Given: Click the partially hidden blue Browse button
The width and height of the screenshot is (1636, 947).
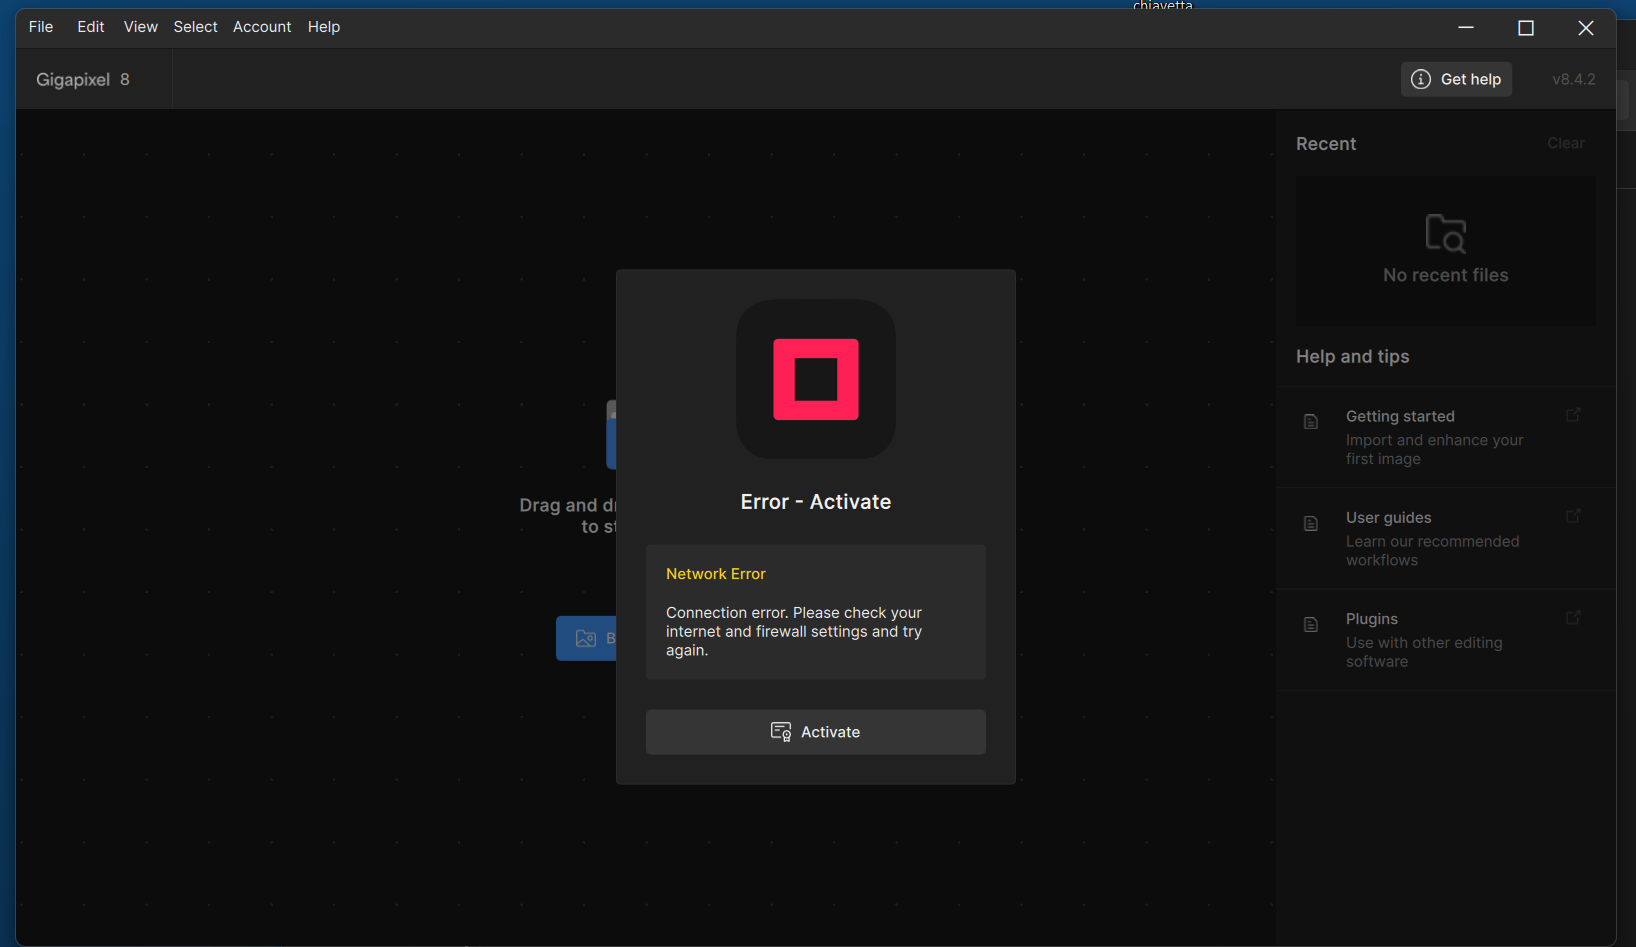Looking at the screenshot, I should [587, 638].
